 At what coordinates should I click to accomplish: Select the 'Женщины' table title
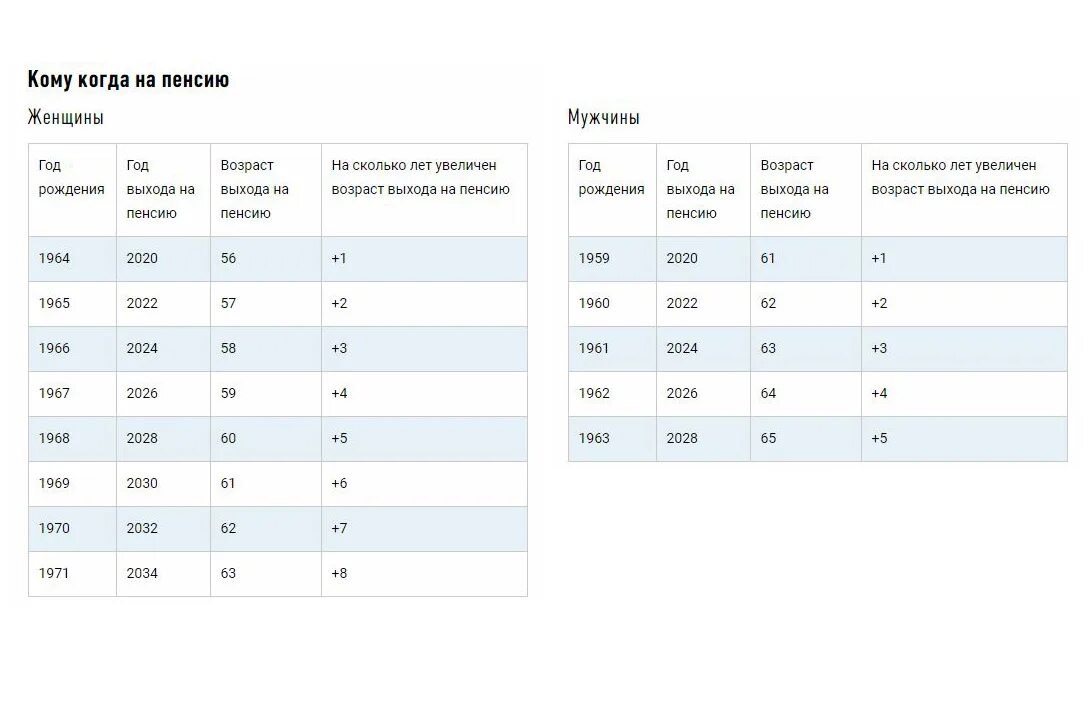65,117
